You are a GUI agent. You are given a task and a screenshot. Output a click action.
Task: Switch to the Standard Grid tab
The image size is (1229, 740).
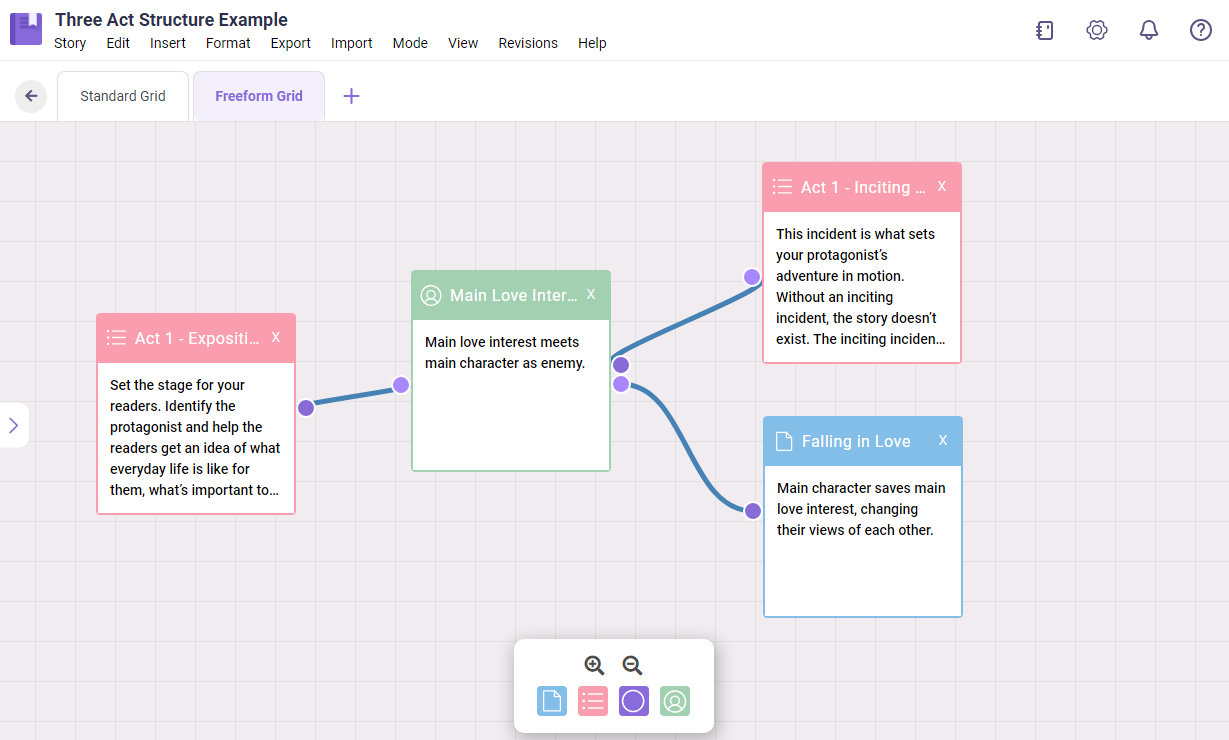pos(123,96)
